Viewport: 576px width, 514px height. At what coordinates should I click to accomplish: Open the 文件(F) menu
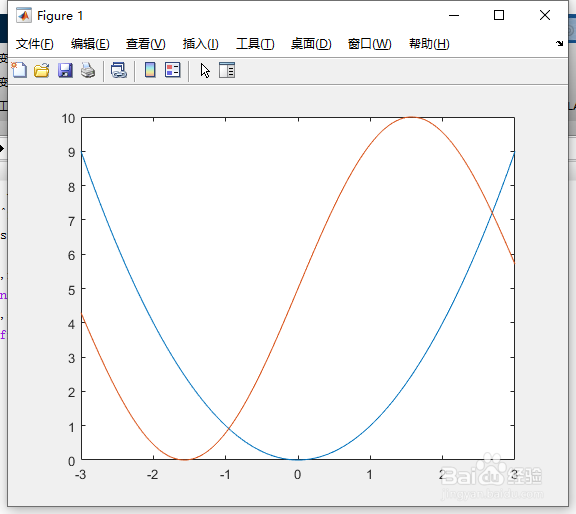point(35,44)
